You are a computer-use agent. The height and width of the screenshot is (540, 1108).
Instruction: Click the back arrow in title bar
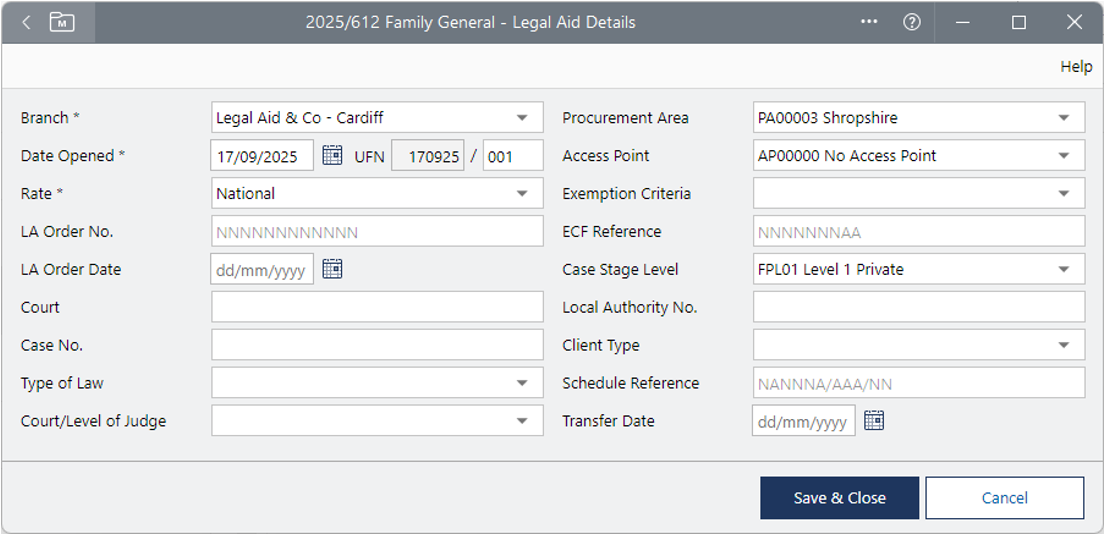point(26,22)
